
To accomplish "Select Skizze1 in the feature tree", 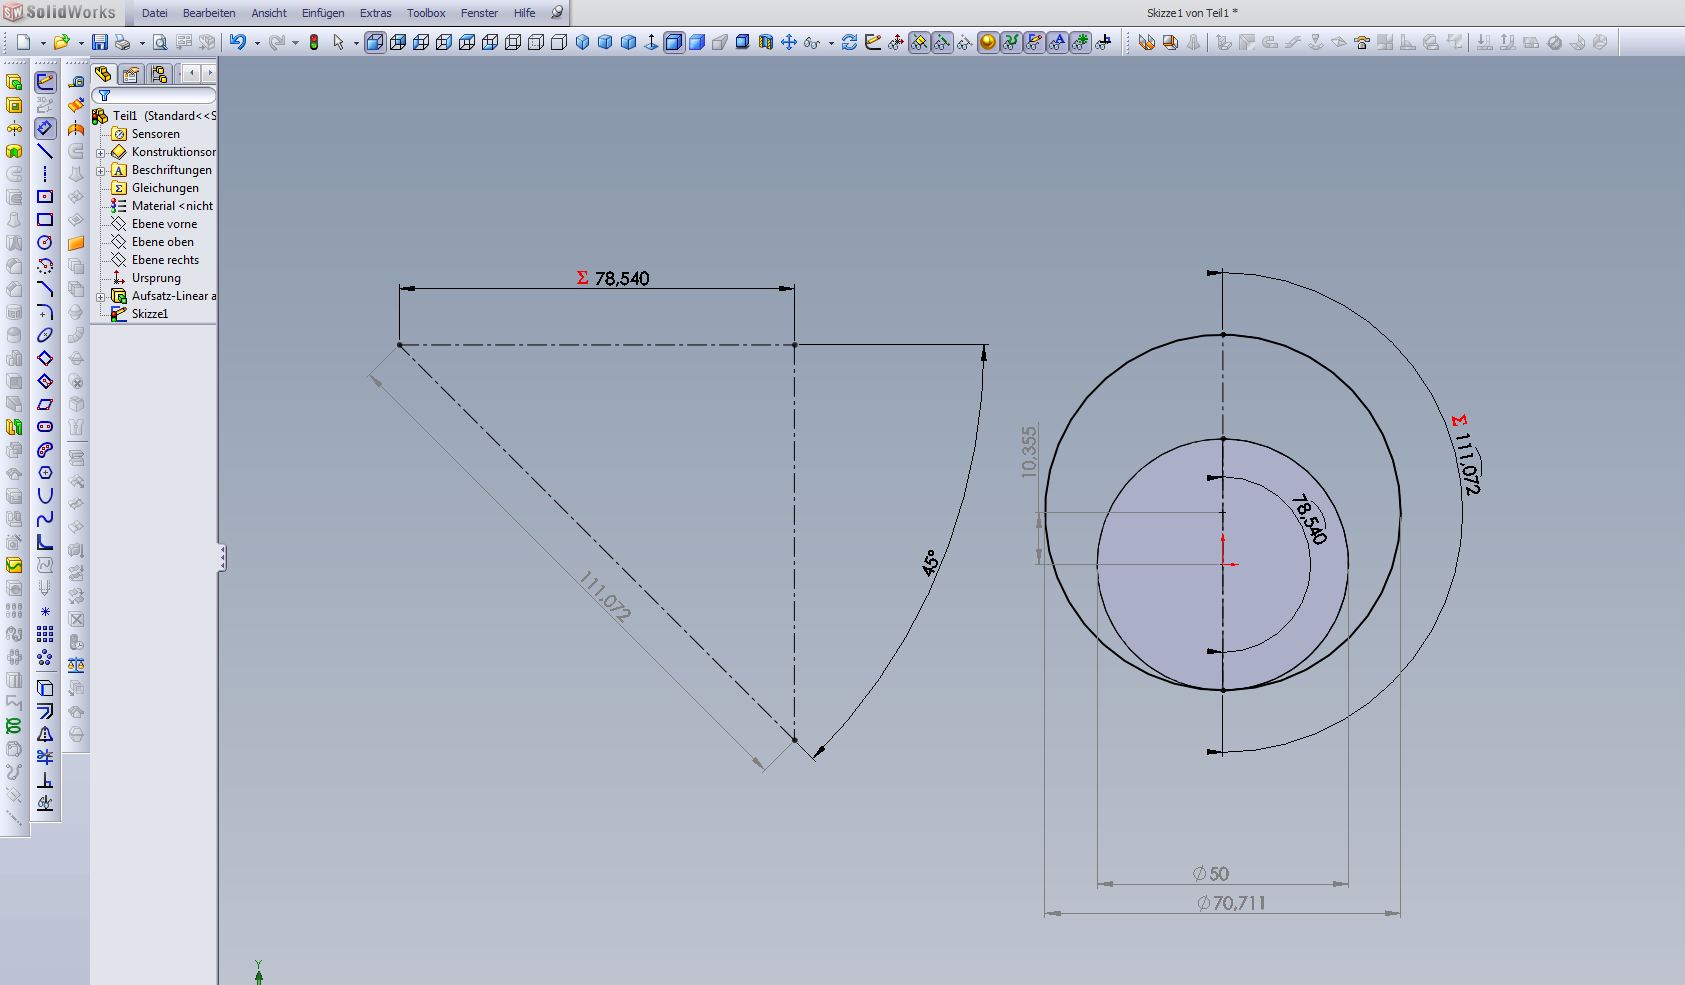I will 149,314.
